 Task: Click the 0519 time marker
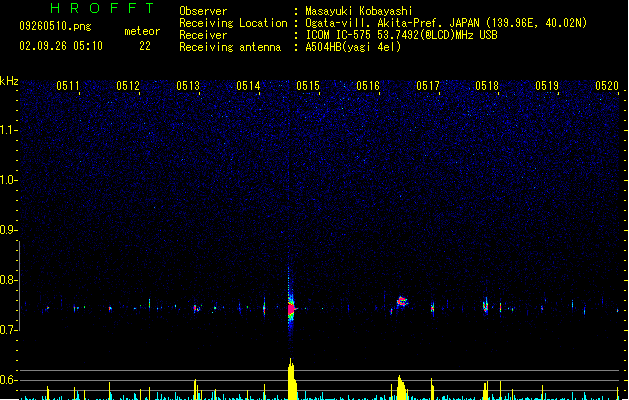[547, 86]
